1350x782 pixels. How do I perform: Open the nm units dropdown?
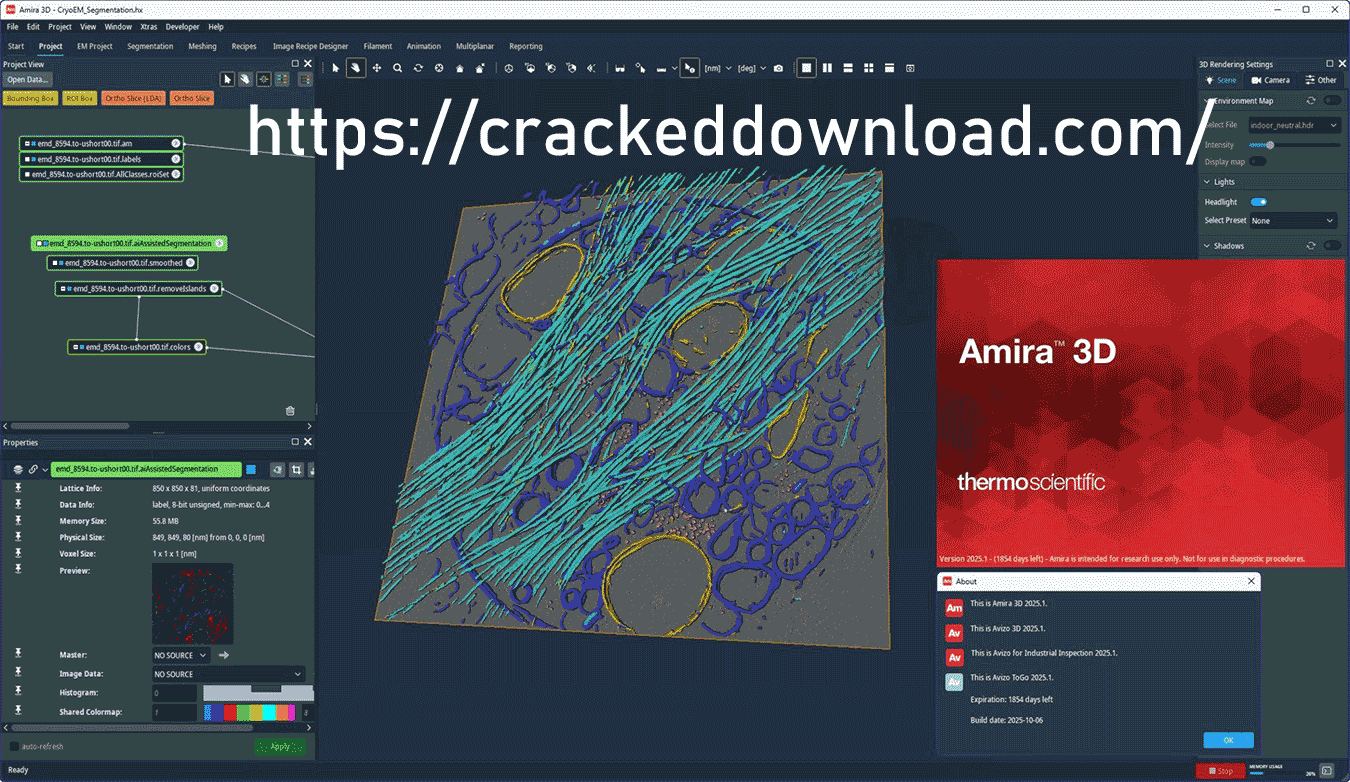click(x=716, y=68)
